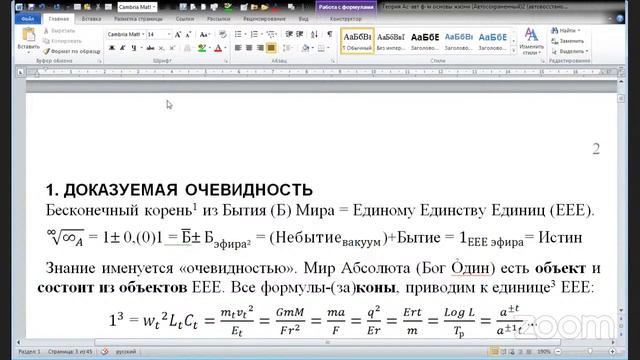Click the Format Painter (Формат по образцу) brush
640x360 pixels.
tap(47, 51)
